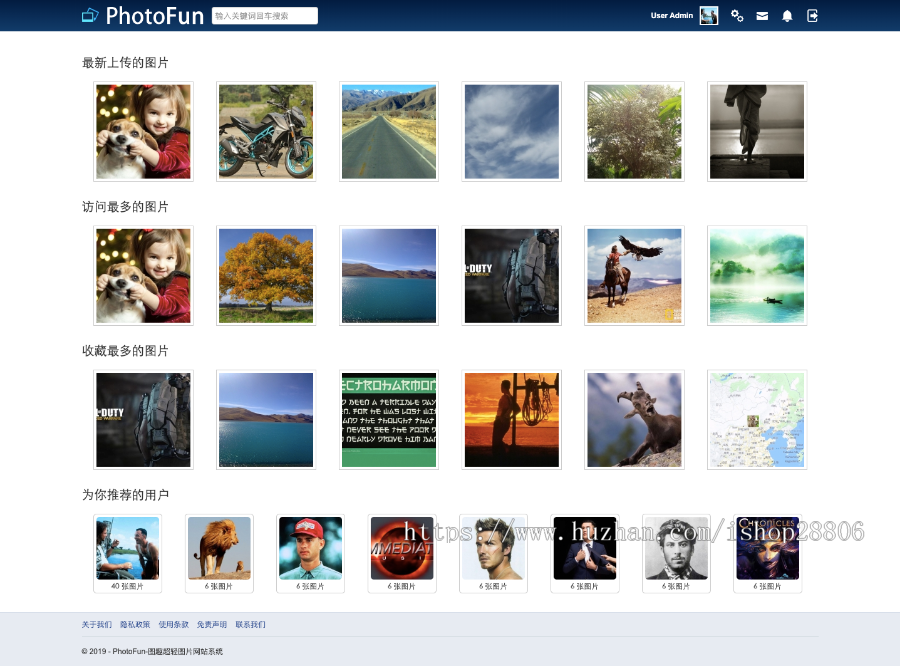Open the desert road photo thumbnail

tap(389, 131)
